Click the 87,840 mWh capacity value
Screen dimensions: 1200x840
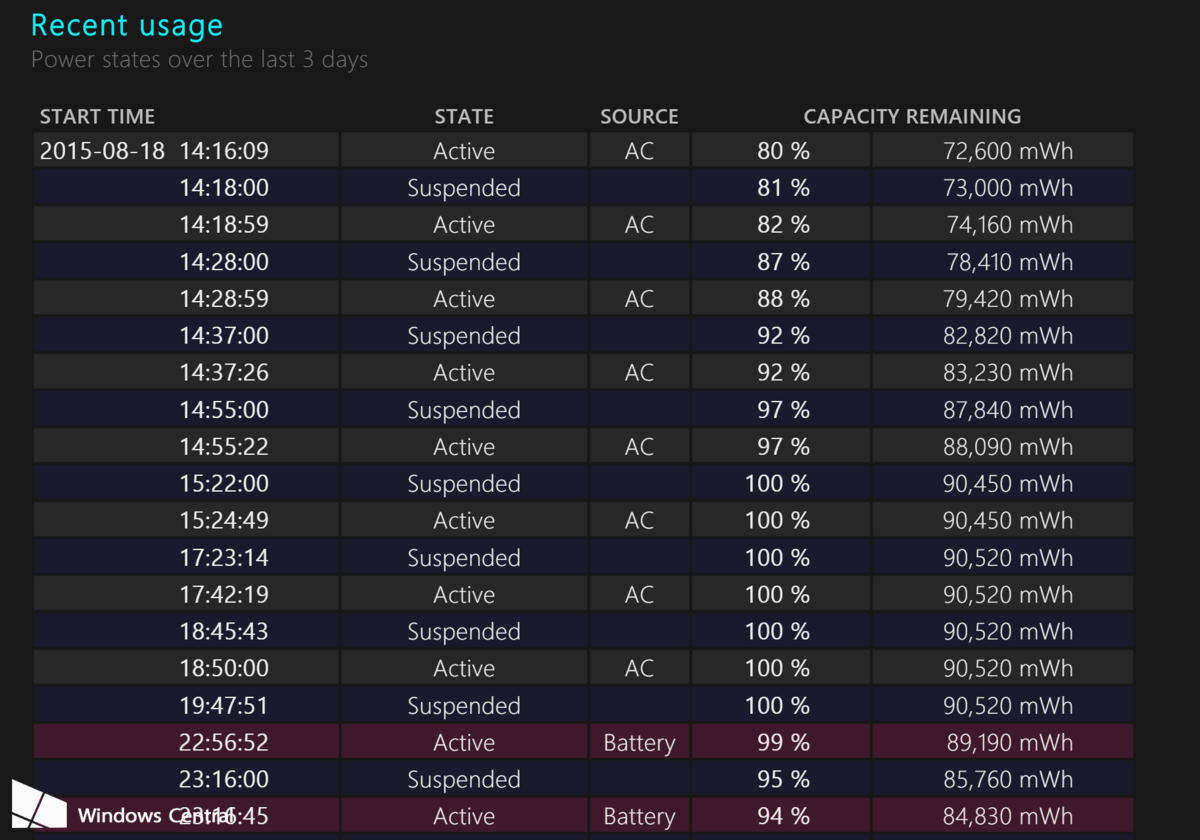point(1007,410)
